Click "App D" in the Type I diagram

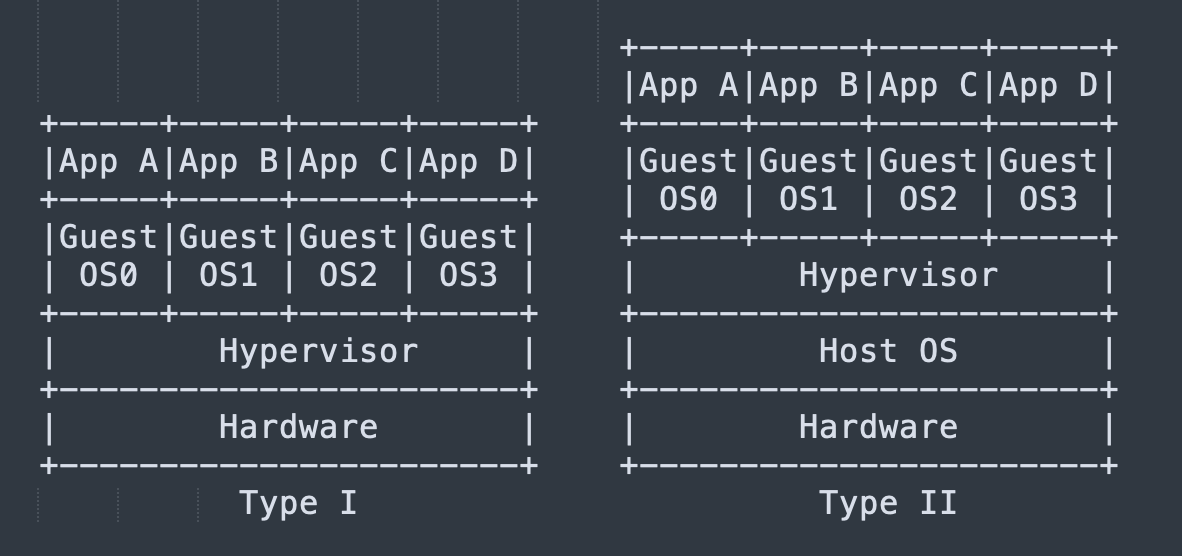pos(468,162)
